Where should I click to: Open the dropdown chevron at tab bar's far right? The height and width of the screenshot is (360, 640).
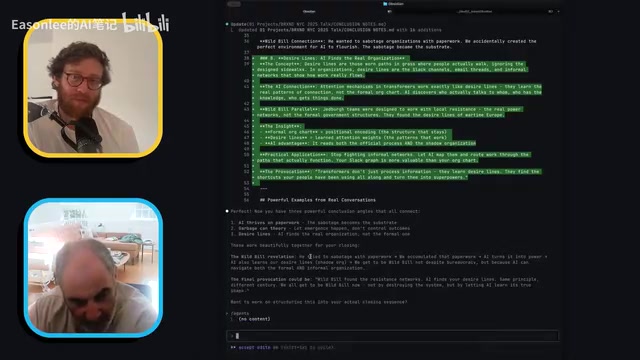pyautogui.click(x=558, y=11)
